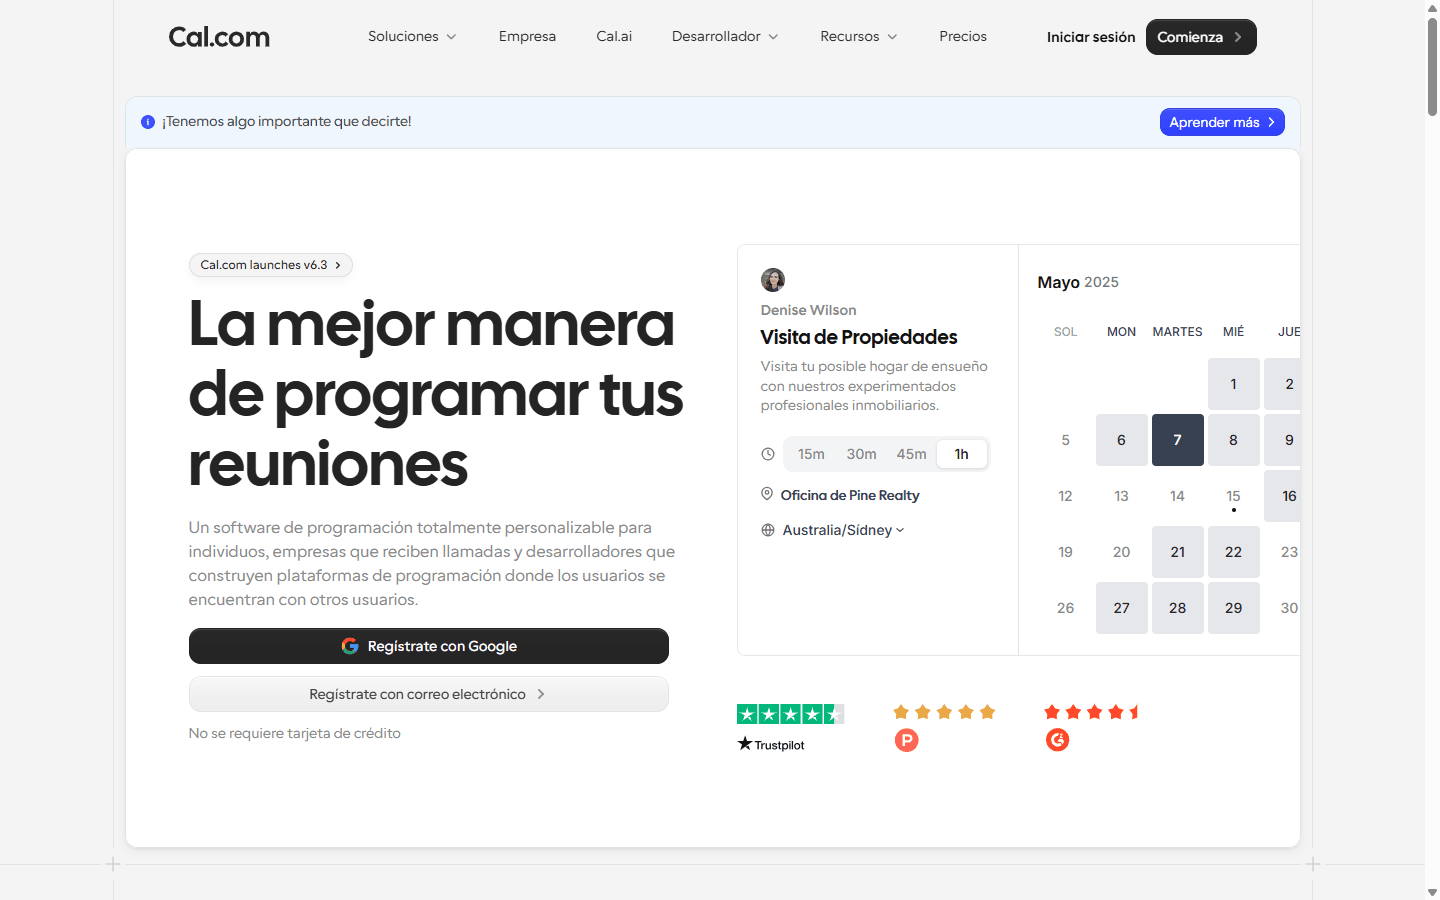
Task: Click the "Oficina de Pine Realty" location text
Action: point(850,495)
